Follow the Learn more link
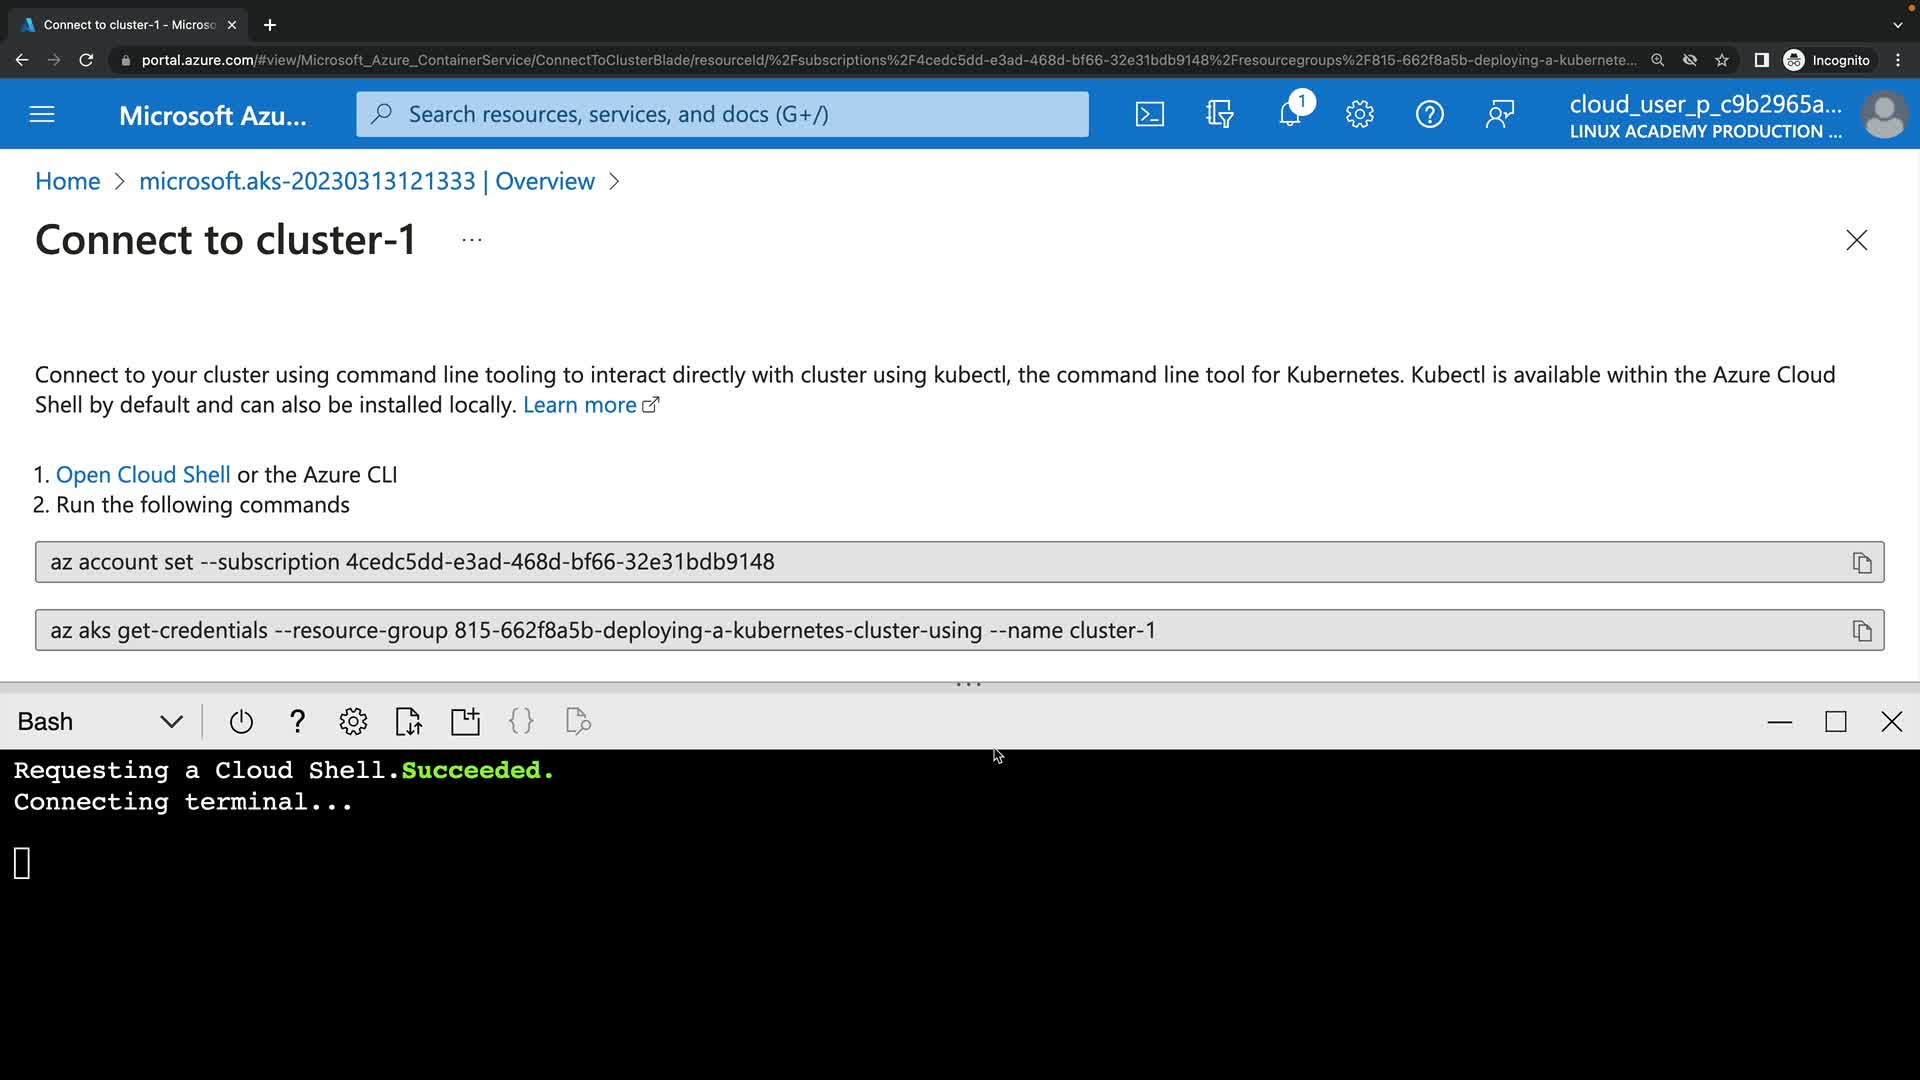This screenshot has width=1920, height=1080. 580,405
